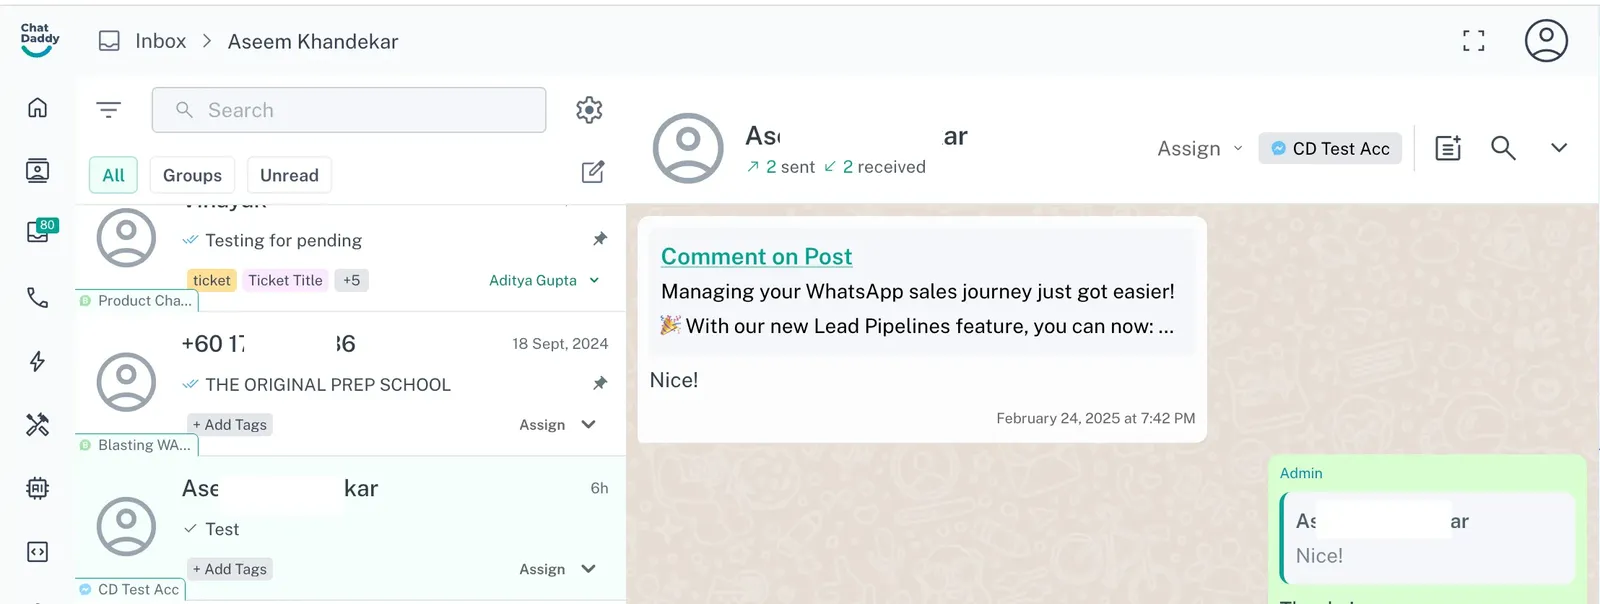Enter fullscreen mode using the expand icon
Viewport: 1600px width, 604px height.
(1473, 41)
